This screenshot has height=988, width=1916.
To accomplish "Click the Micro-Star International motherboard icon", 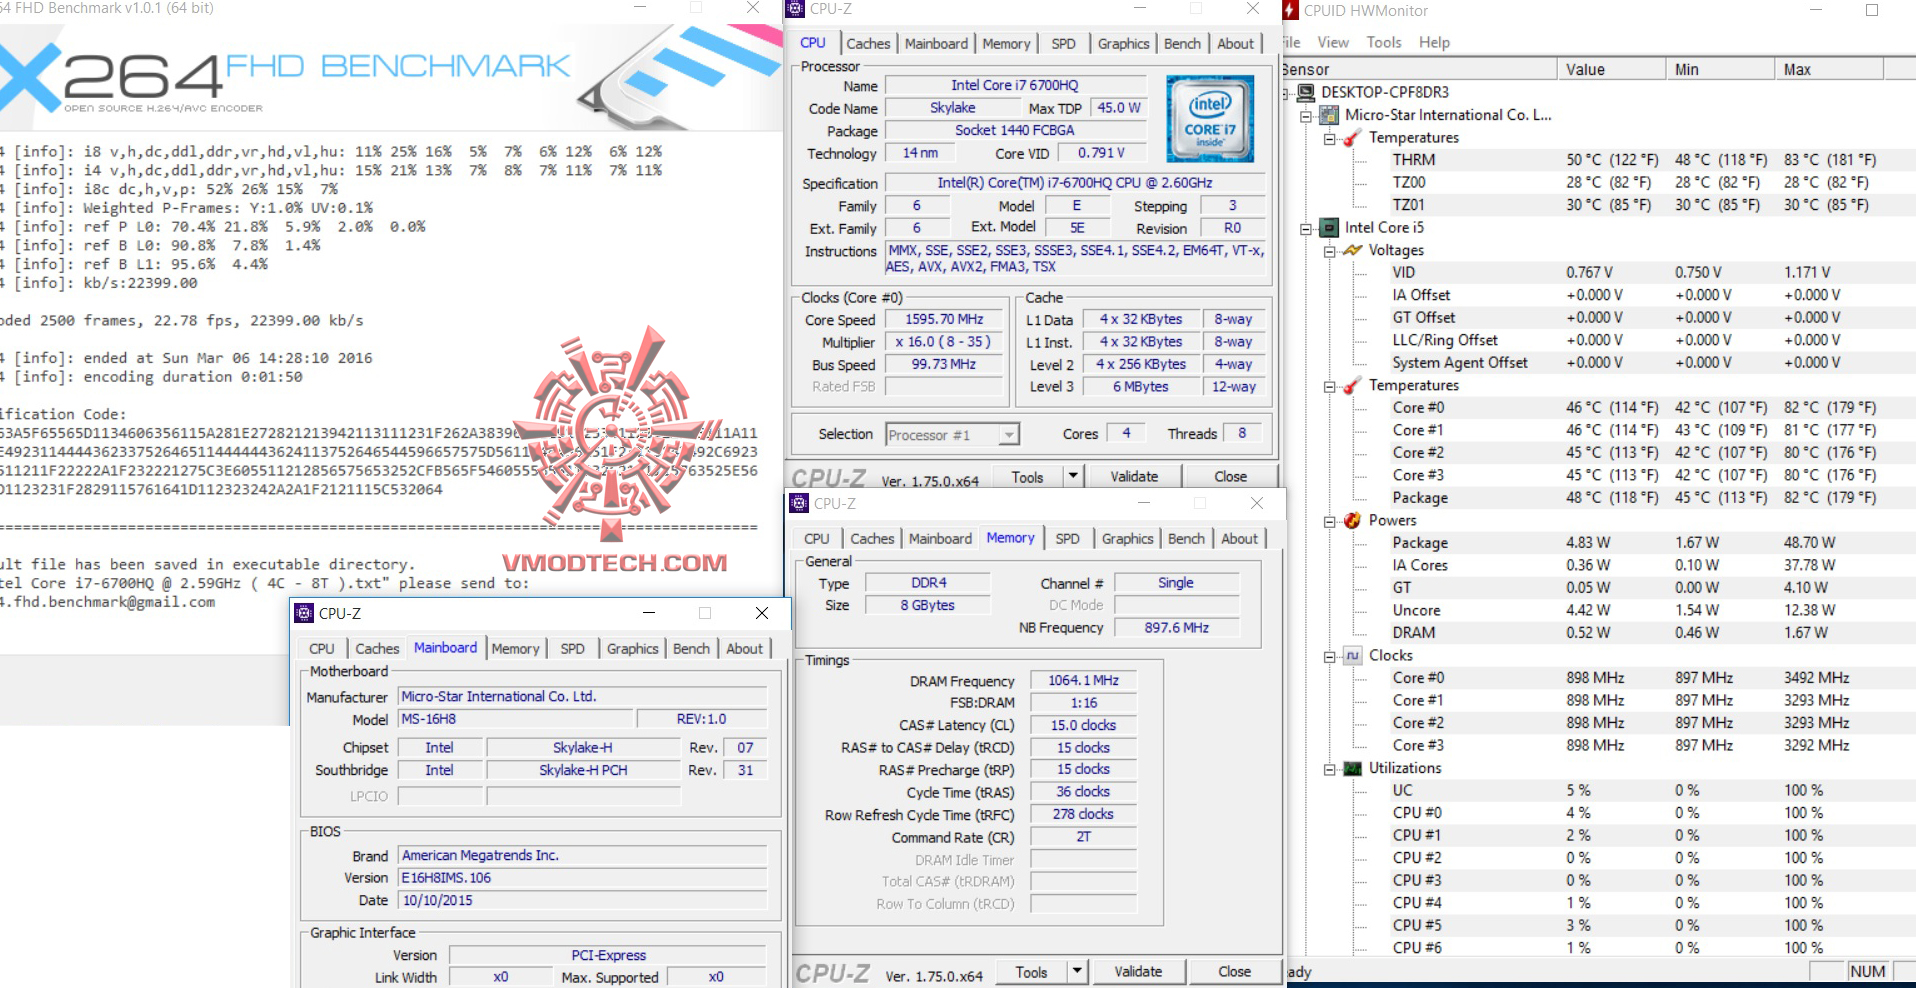I will point(1327,114).
